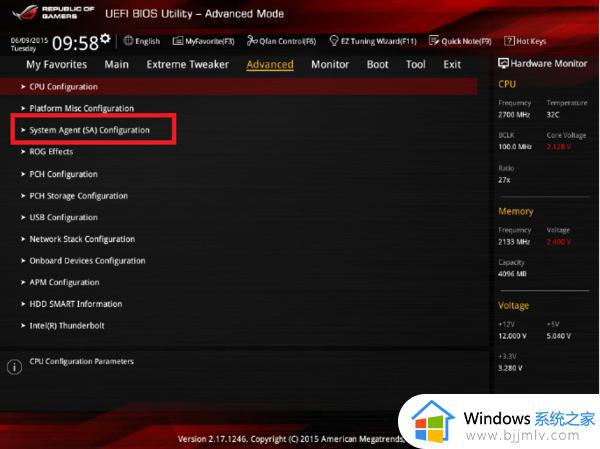Click the CPU Configuration Parameters help text
The image size is (600, 449).
pos(82,361)
